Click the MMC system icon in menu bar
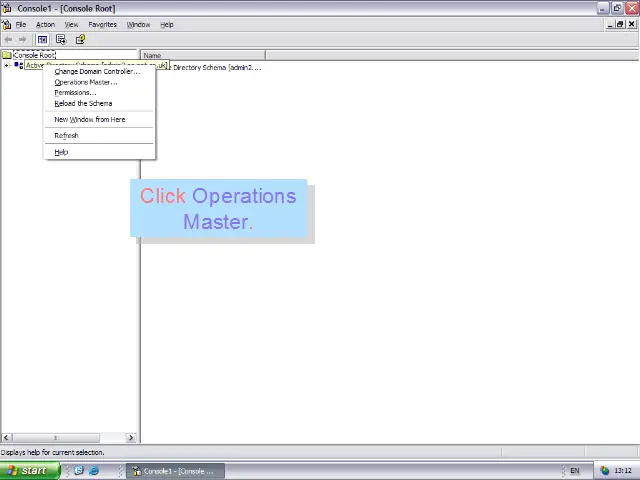Viewport: 640px width, 480px height. 6,24
